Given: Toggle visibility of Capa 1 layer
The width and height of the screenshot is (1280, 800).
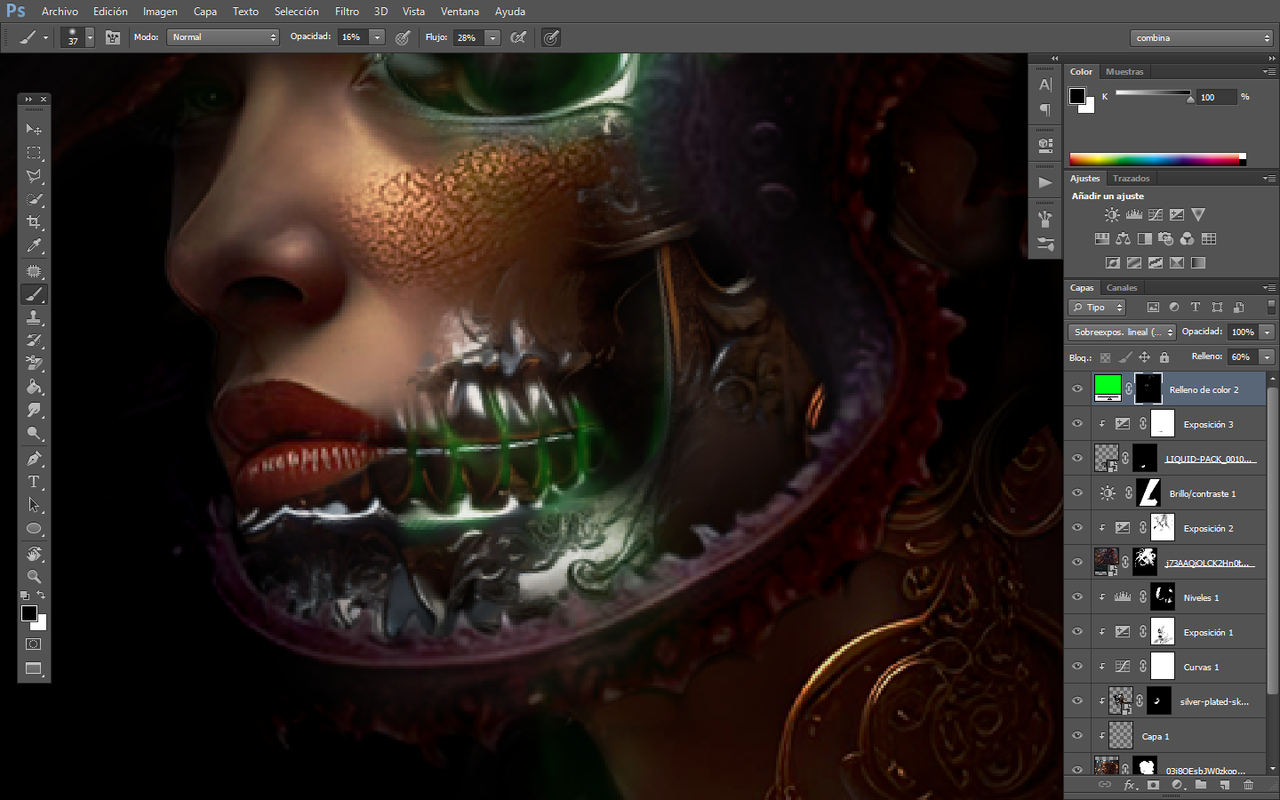Looking at the screenshot, I should 1077,736.
